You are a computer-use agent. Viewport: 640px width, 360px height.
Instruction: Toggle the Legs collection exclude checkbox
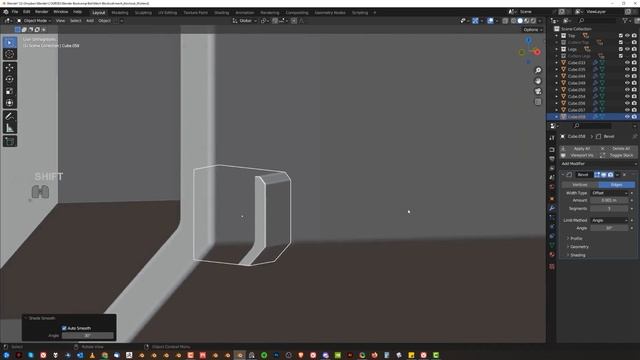coord(621,49)
